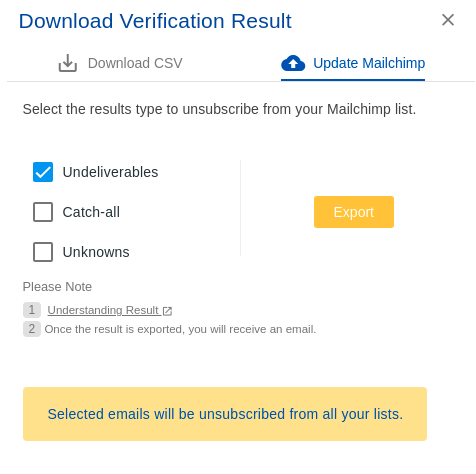Image resolution: width=476 pixels, height=474 pixels.
Task: Click the Catch-all label text
Action: (x=91, y=212)
